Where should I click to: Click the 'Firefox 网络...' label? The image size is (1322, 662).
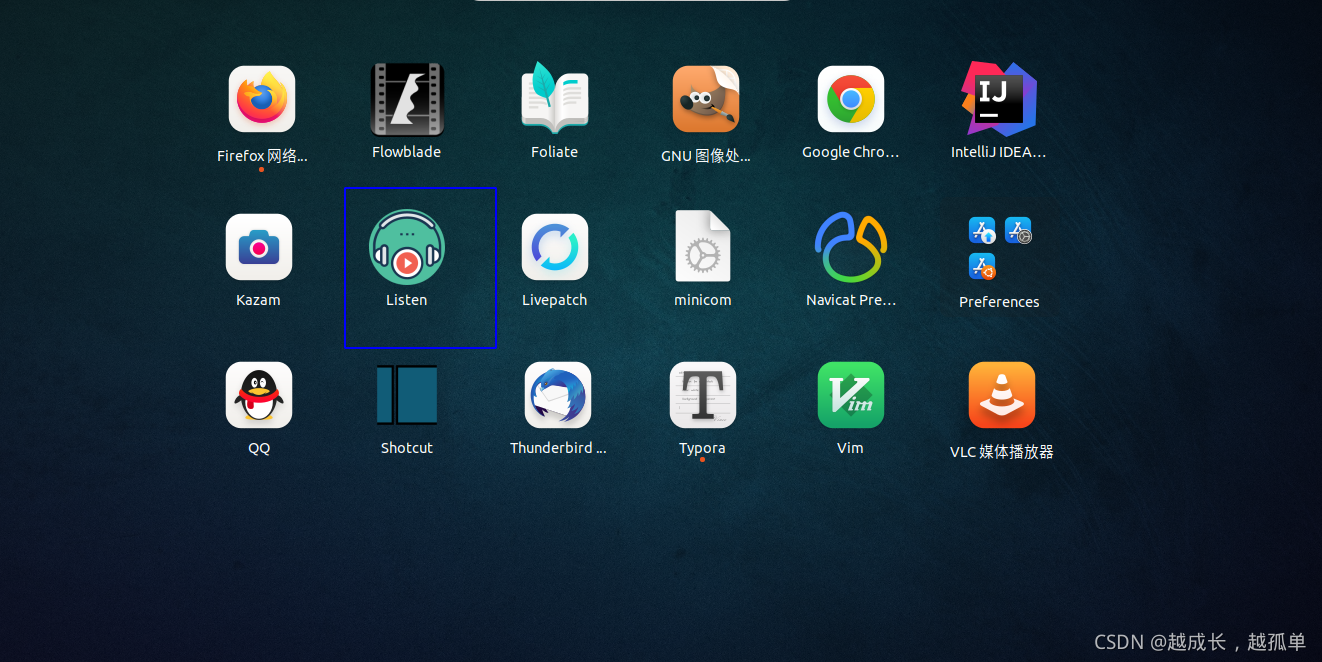pos(262,156)
